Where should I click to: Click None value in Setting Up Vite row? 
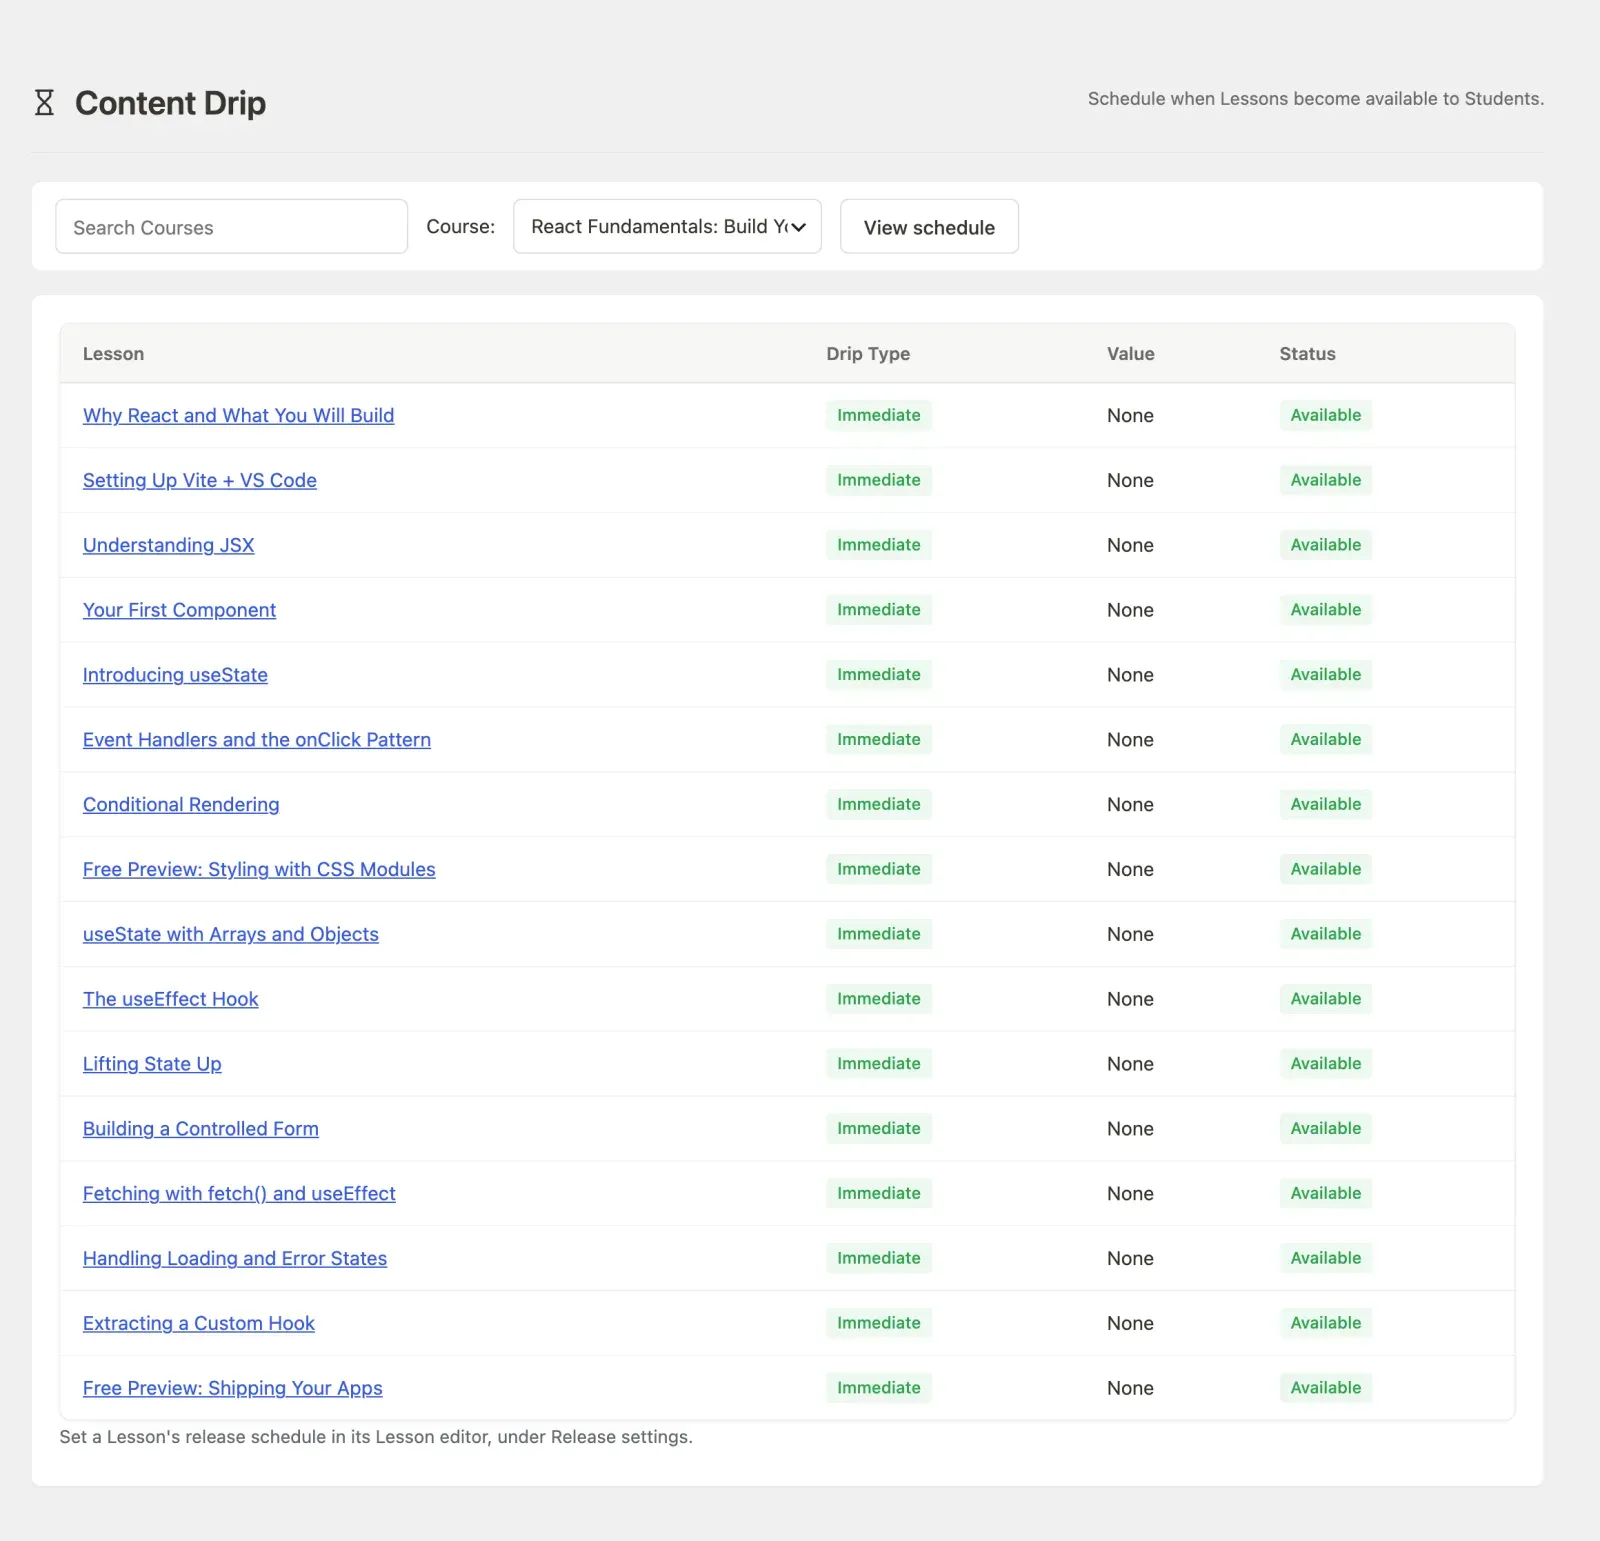[1130, 480]
